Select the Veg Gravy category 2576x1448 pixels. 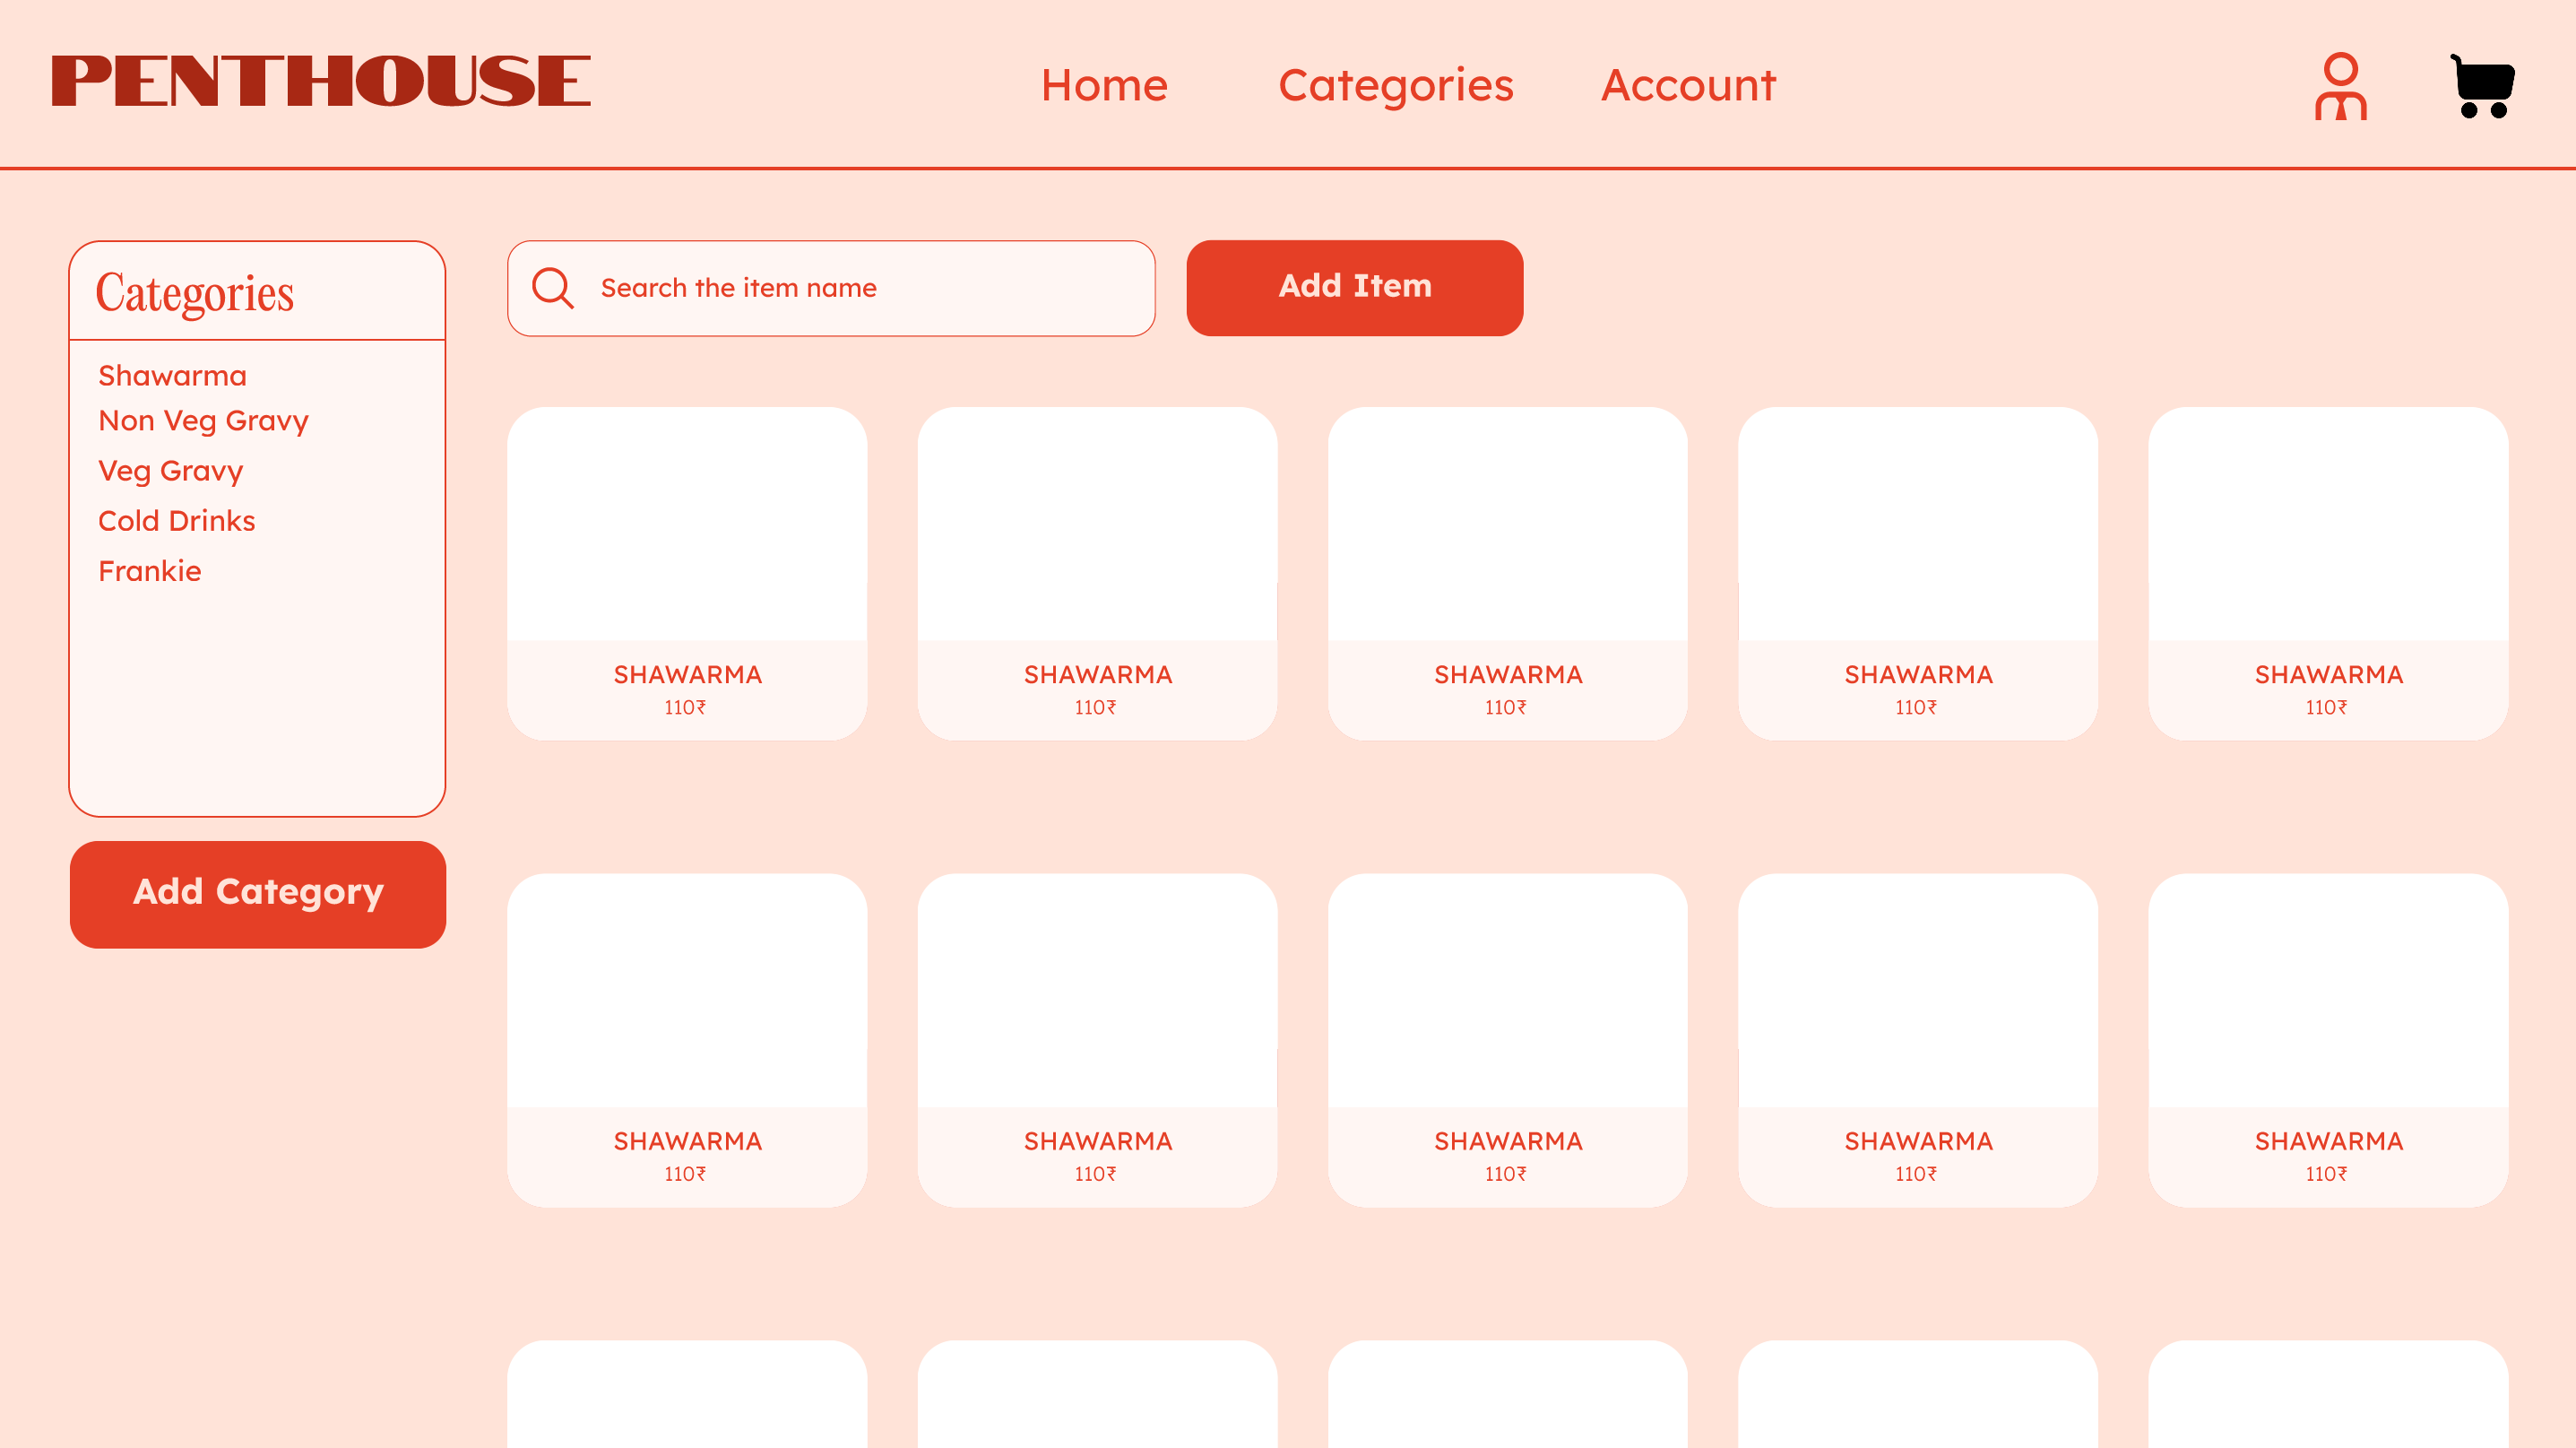click(171, 471)
